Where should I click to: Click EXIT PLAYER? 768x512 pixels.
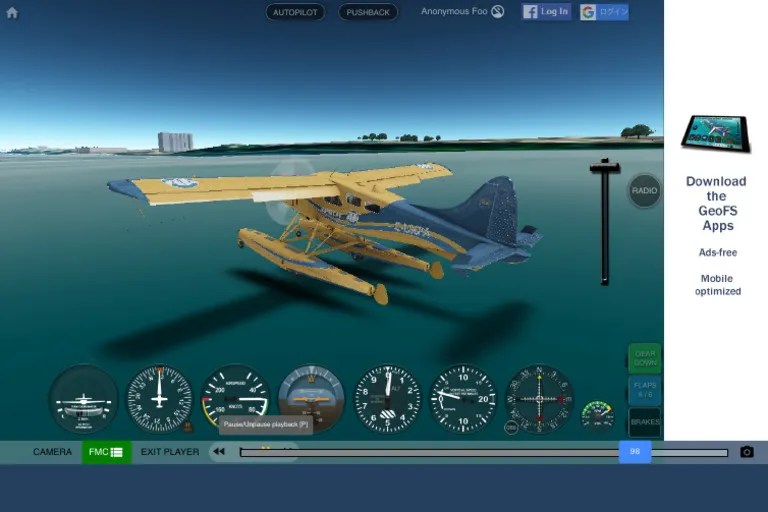point(170,452)
